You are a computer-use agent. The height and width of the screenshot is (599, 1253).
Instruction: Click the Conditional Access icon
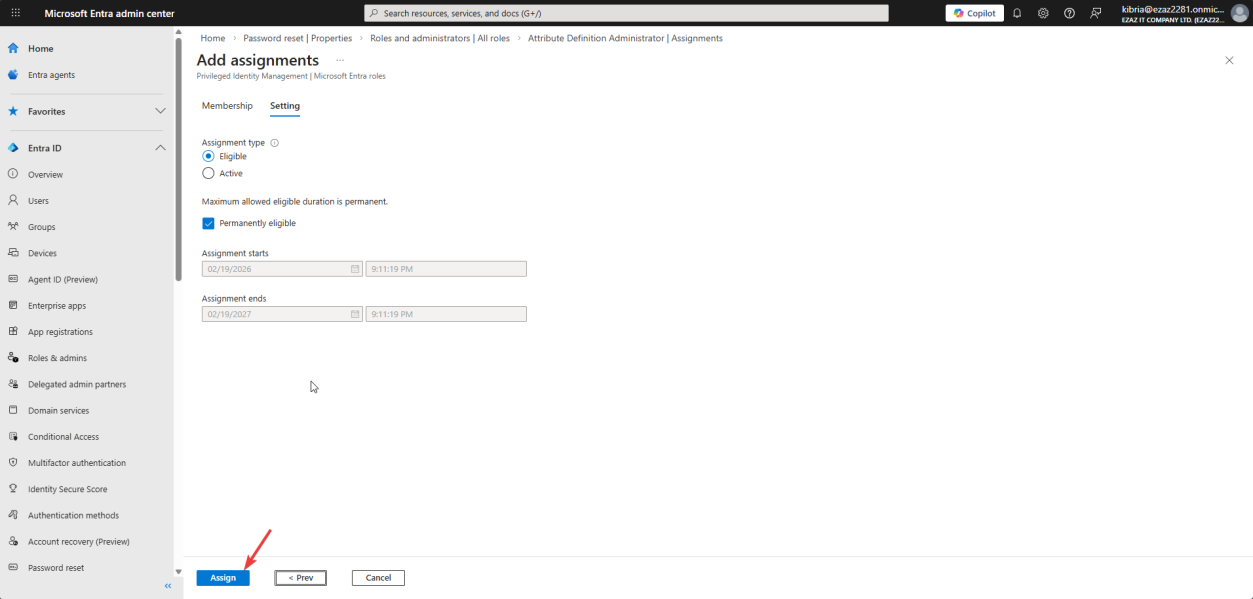pyautogui.click(x=13, y=437)
